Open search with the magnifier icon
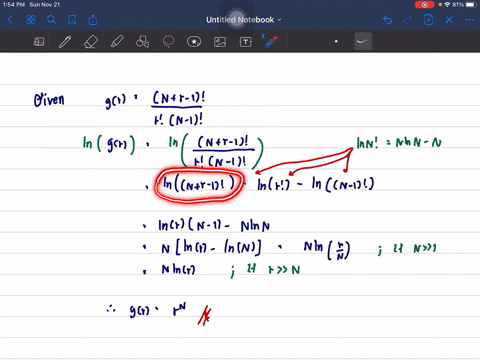This screenshot has width=480, height=360. pyautogui.click(x=51, y=20)
